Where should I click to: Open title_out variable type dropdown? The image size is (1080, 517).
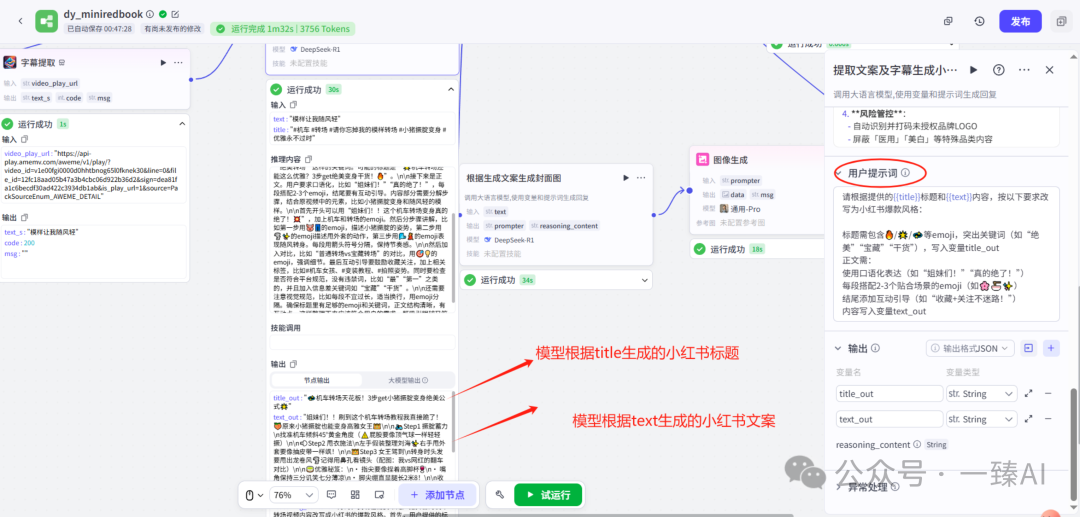[x=982, y=394]
